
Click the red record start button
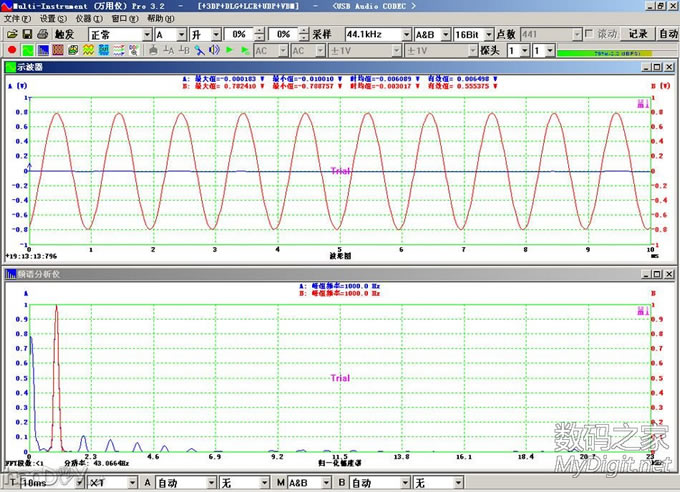click(11, 50)
